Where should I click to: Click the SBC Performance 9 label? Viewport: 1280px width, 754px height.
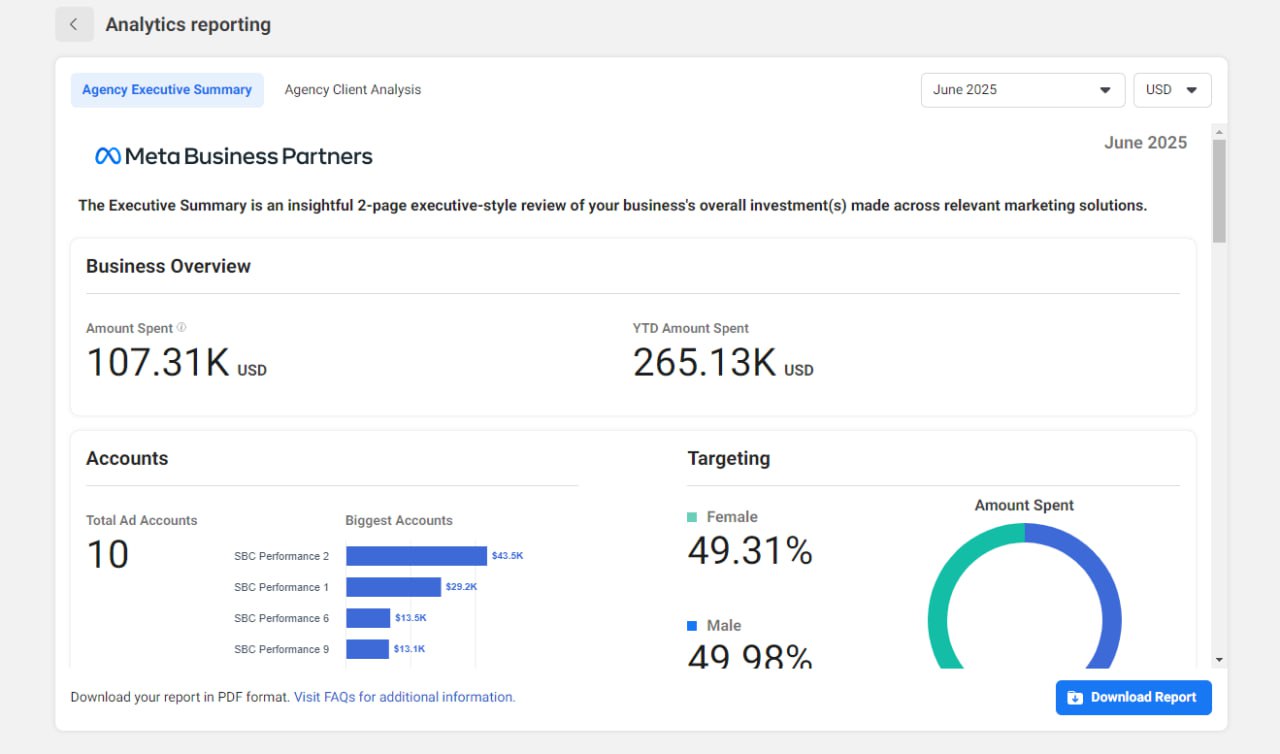(x=282, y=649)
